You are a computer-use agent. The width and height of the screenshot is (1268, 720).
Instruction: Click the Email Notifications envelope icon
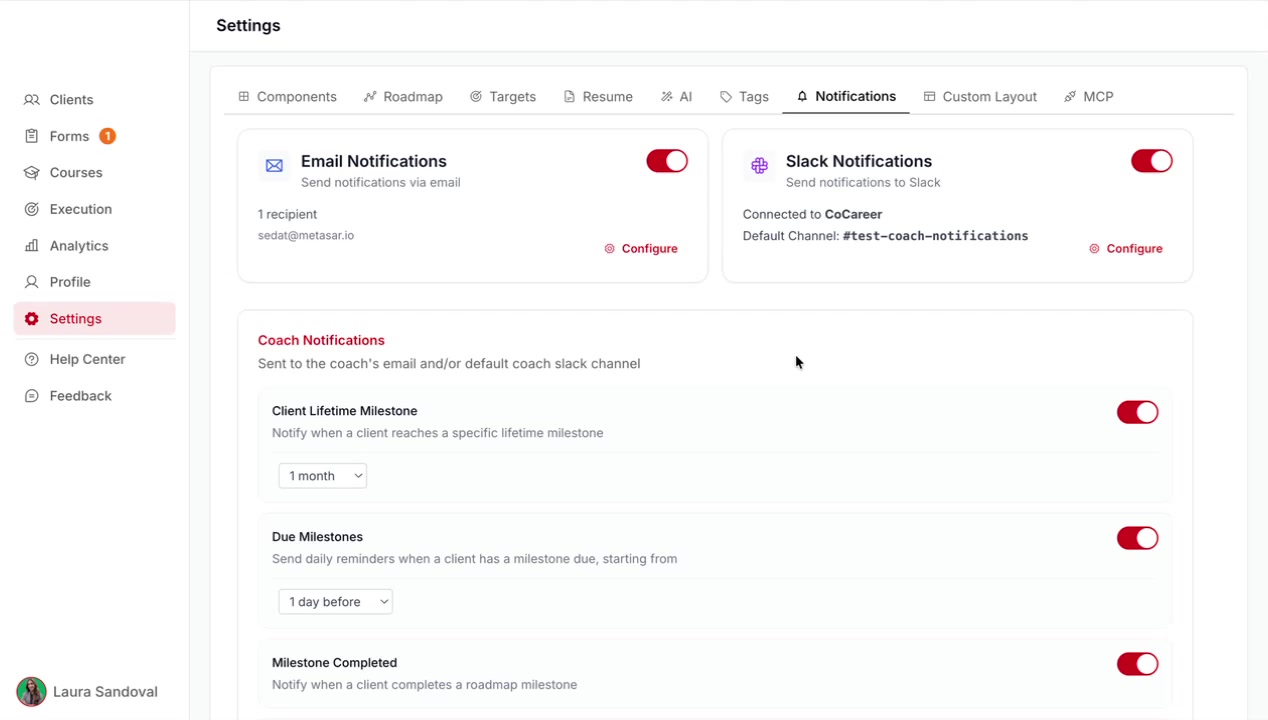[274, 166]
